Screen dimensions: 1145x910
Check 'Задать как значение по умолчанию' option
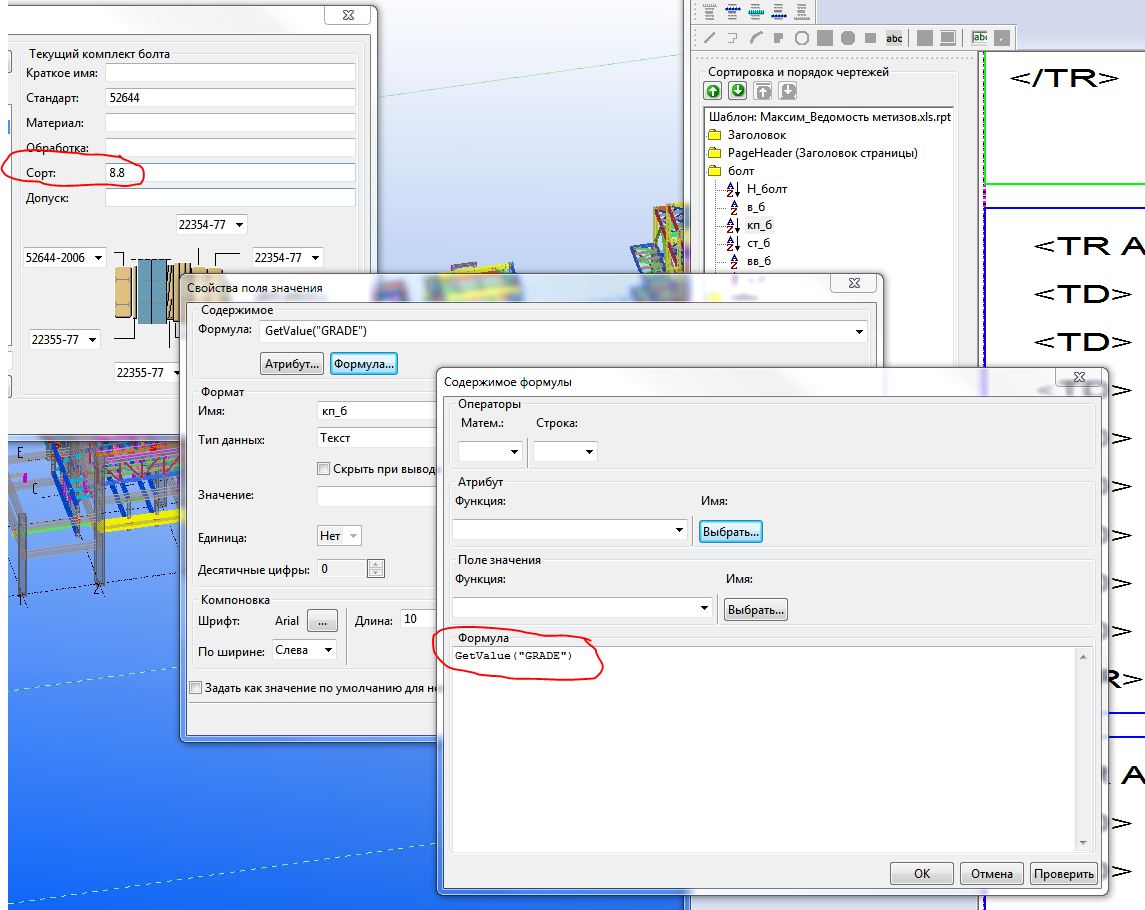pyautogui.click(x=196, y=688)
